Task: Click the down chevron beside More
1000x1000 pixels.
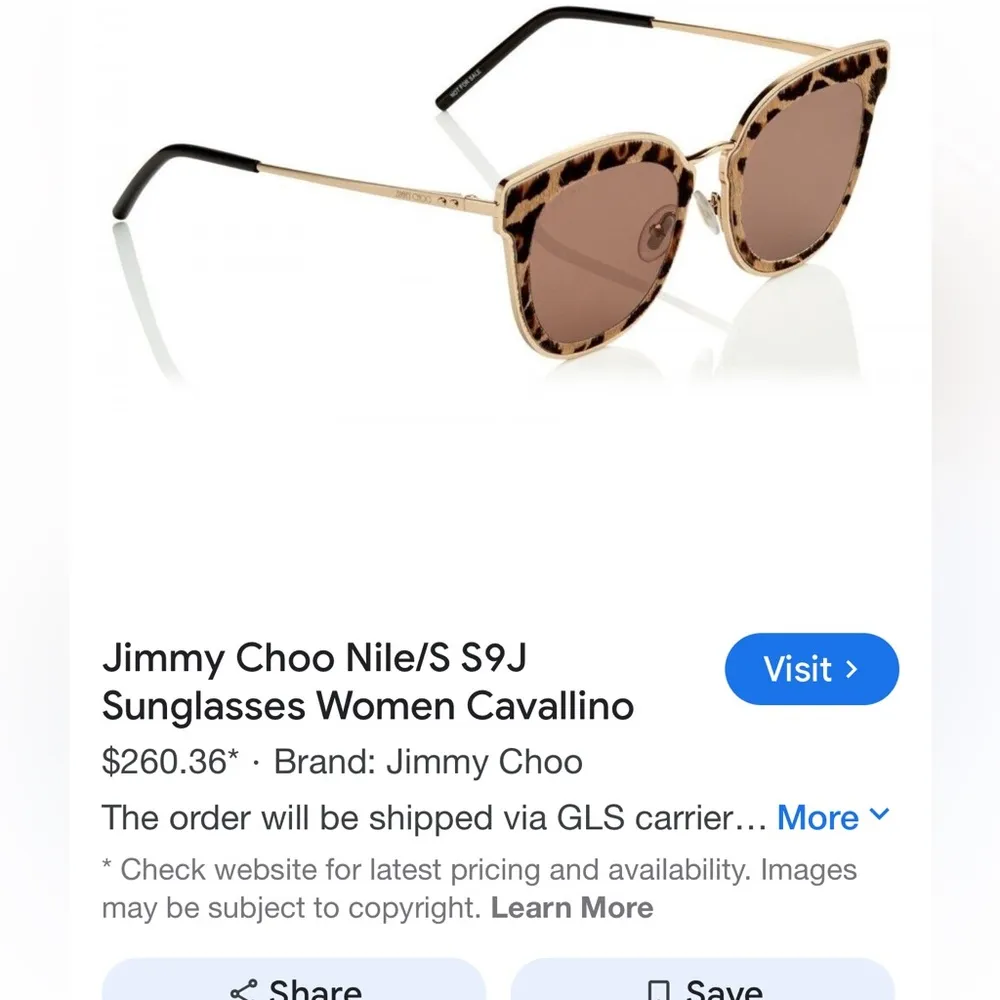Action: [881, 816]
